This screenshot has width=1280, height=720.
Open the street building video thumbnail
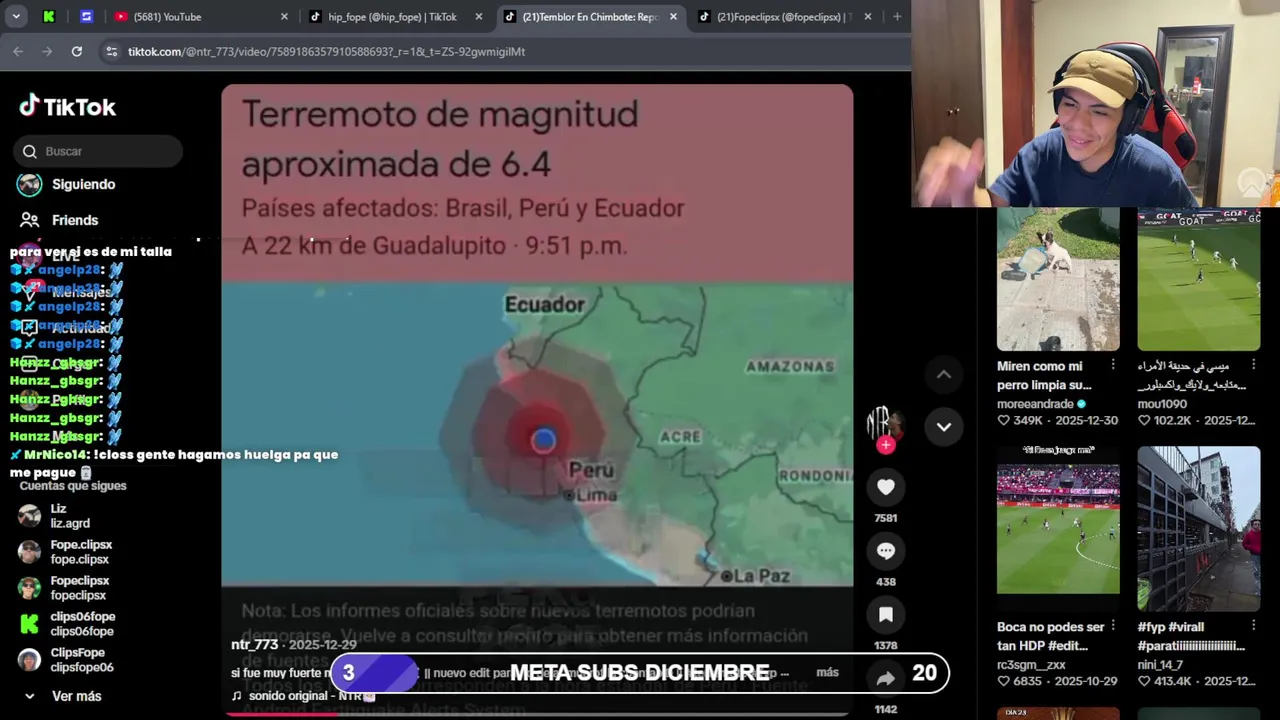[x=1198, y=528]
